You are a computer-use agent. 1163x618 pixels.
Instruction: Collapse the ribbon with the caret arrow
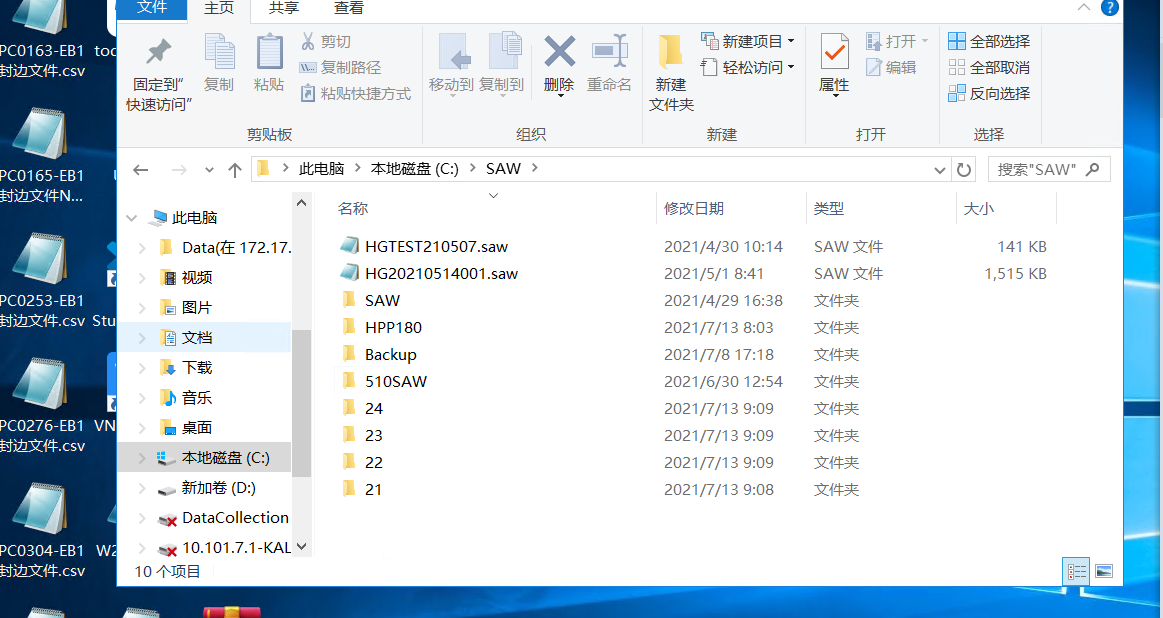click(x=1084, y=7)
